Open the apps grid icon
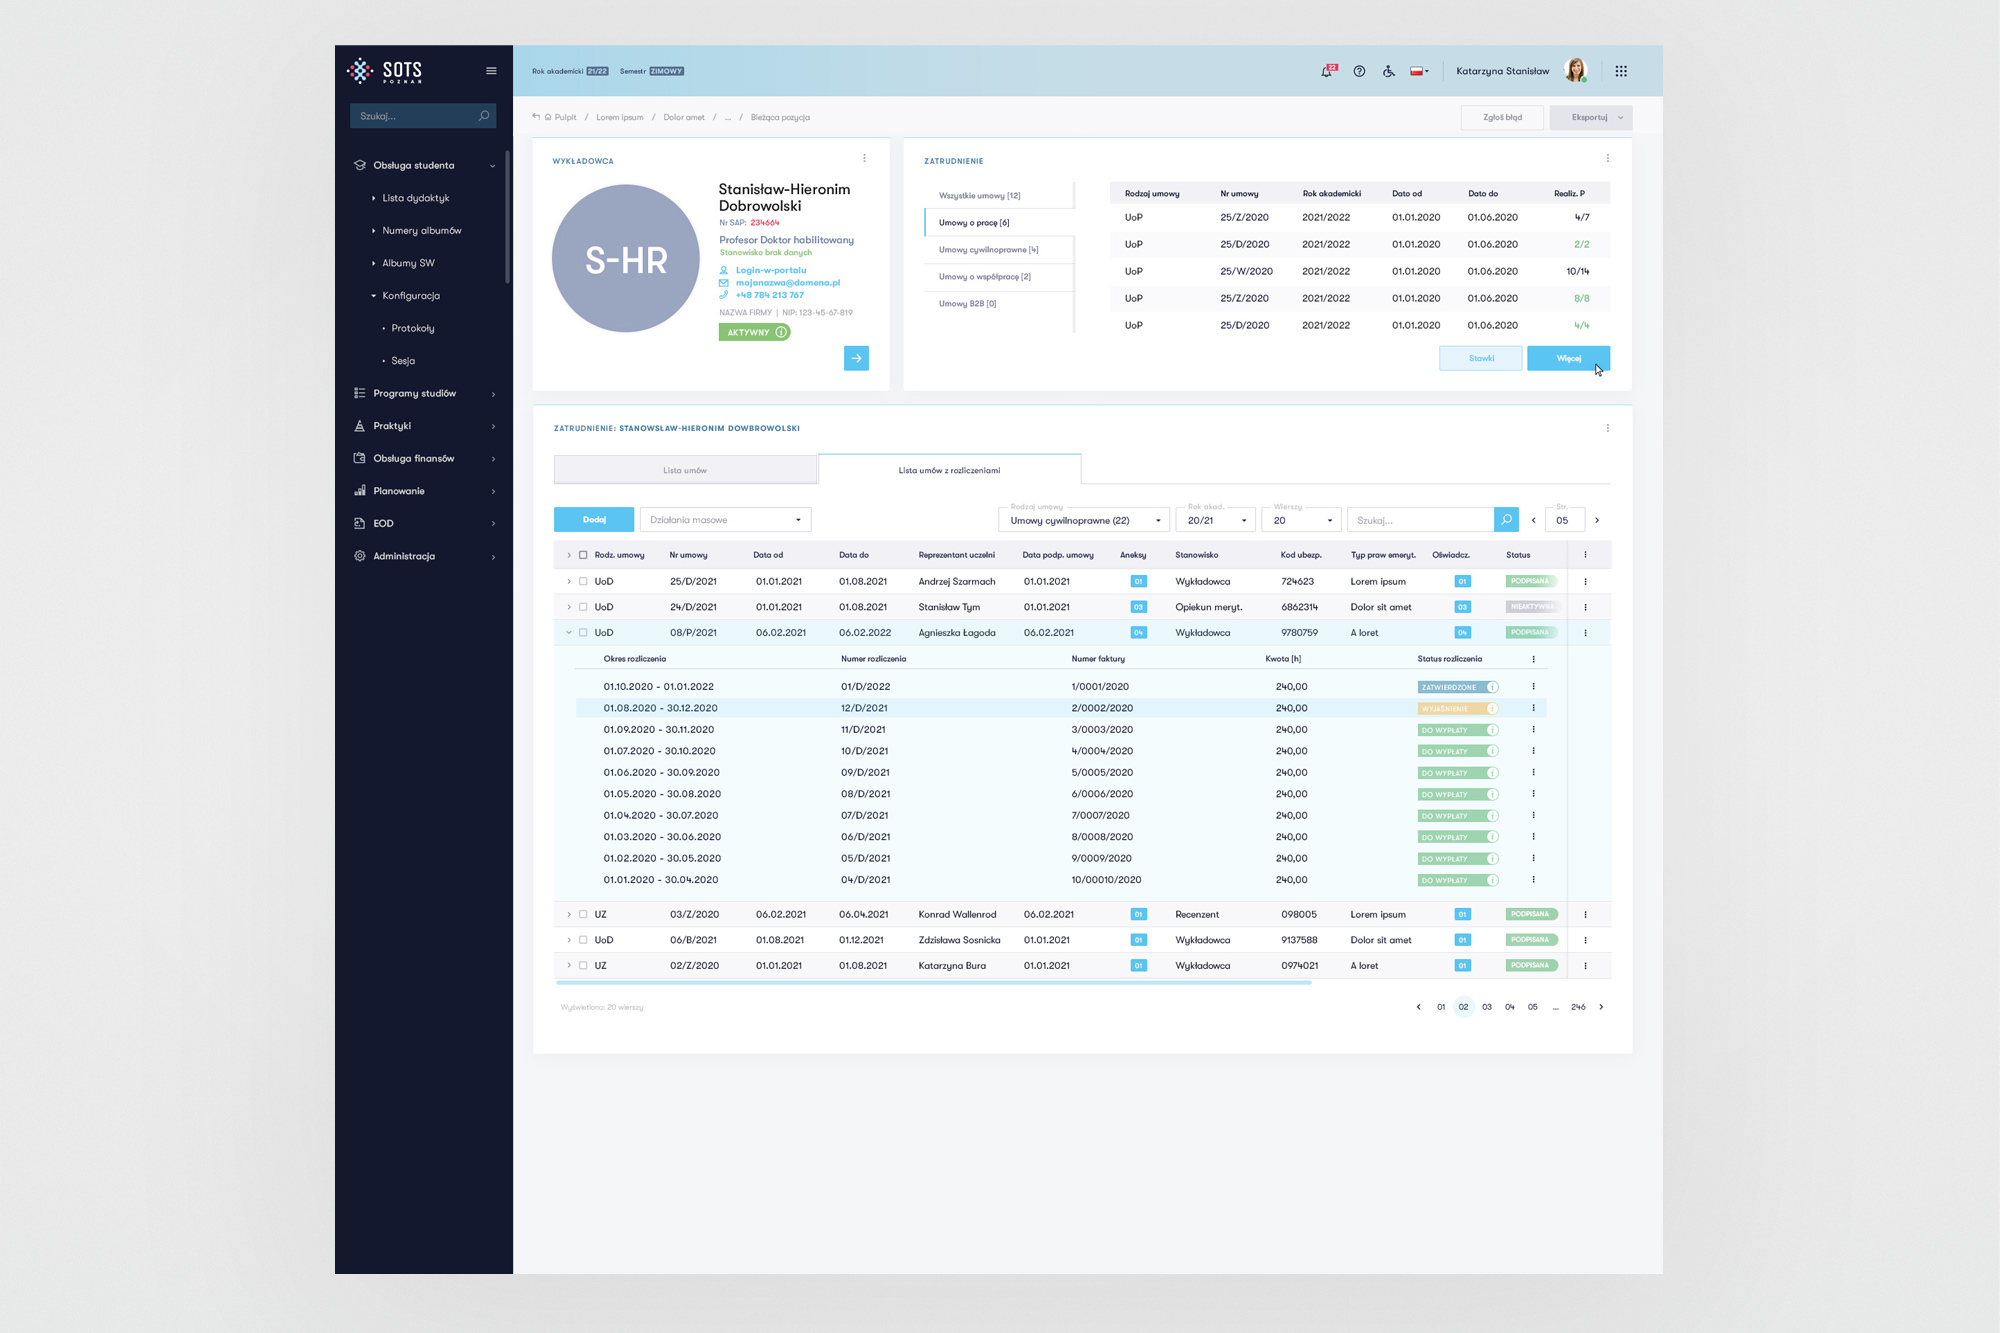 point(1621,71)
